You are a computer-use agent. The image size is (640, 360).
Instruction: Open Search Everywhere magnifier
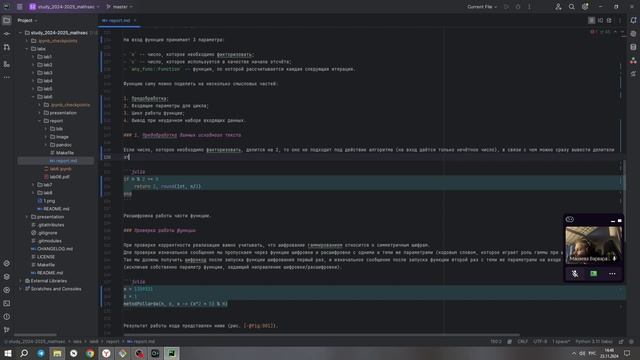click(571, 7)
